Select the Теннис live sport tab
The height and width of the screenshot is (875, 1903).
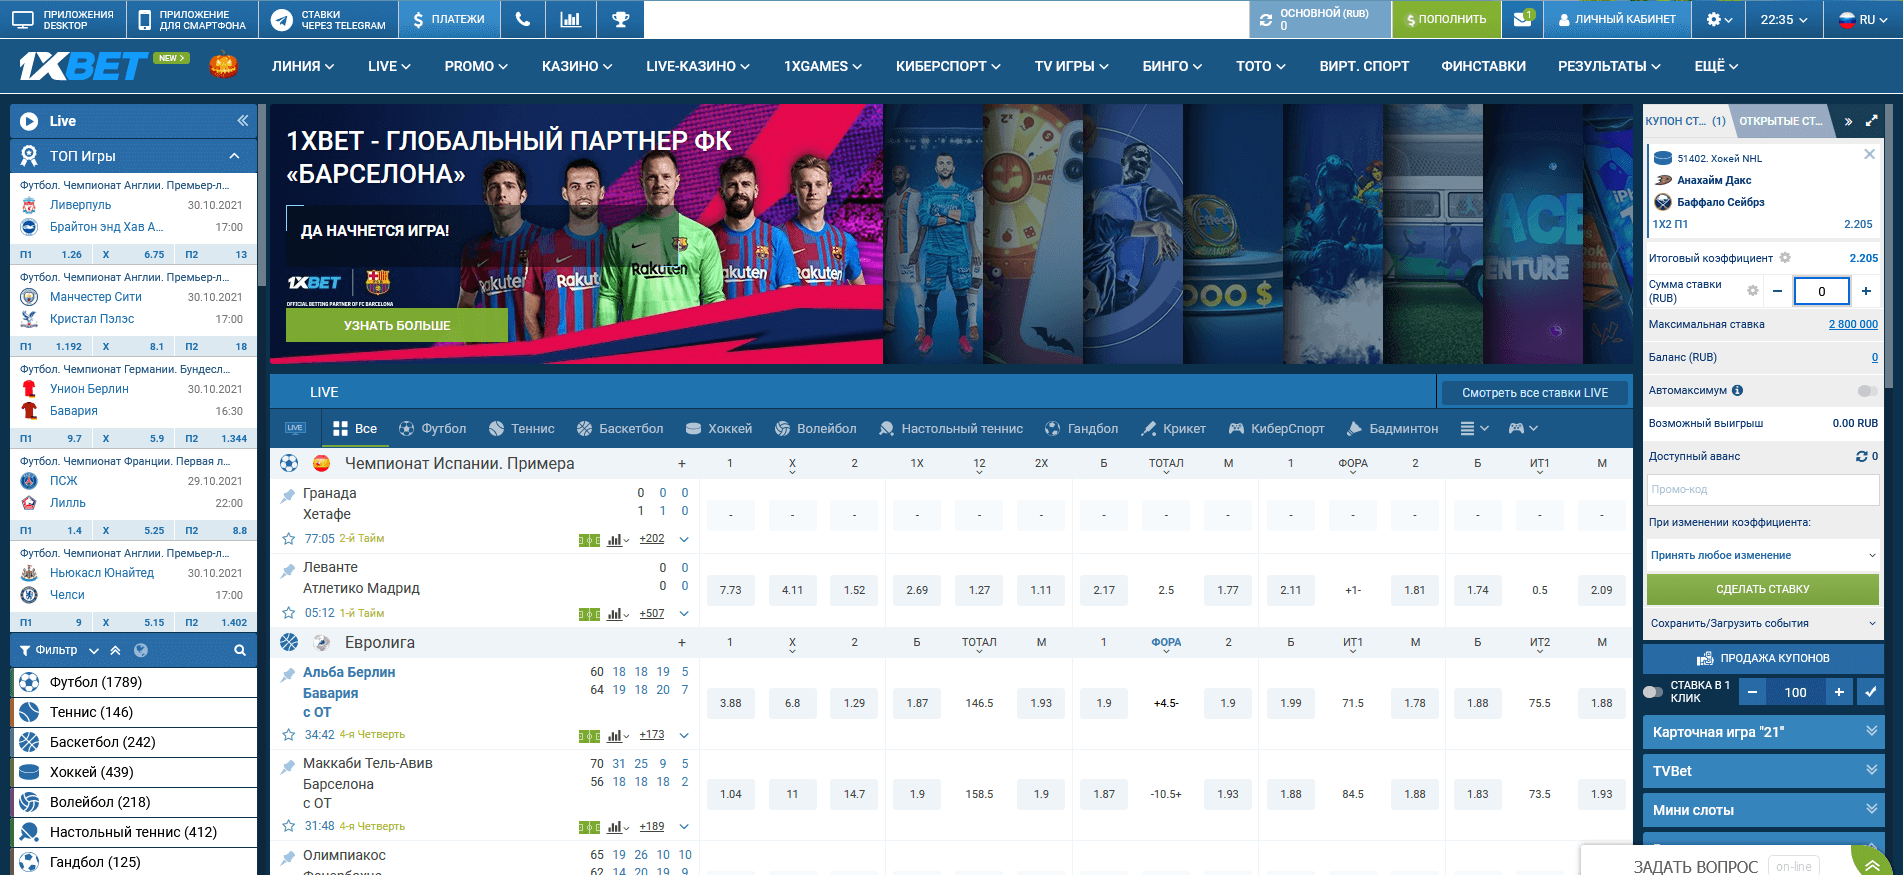click(521, 428)
